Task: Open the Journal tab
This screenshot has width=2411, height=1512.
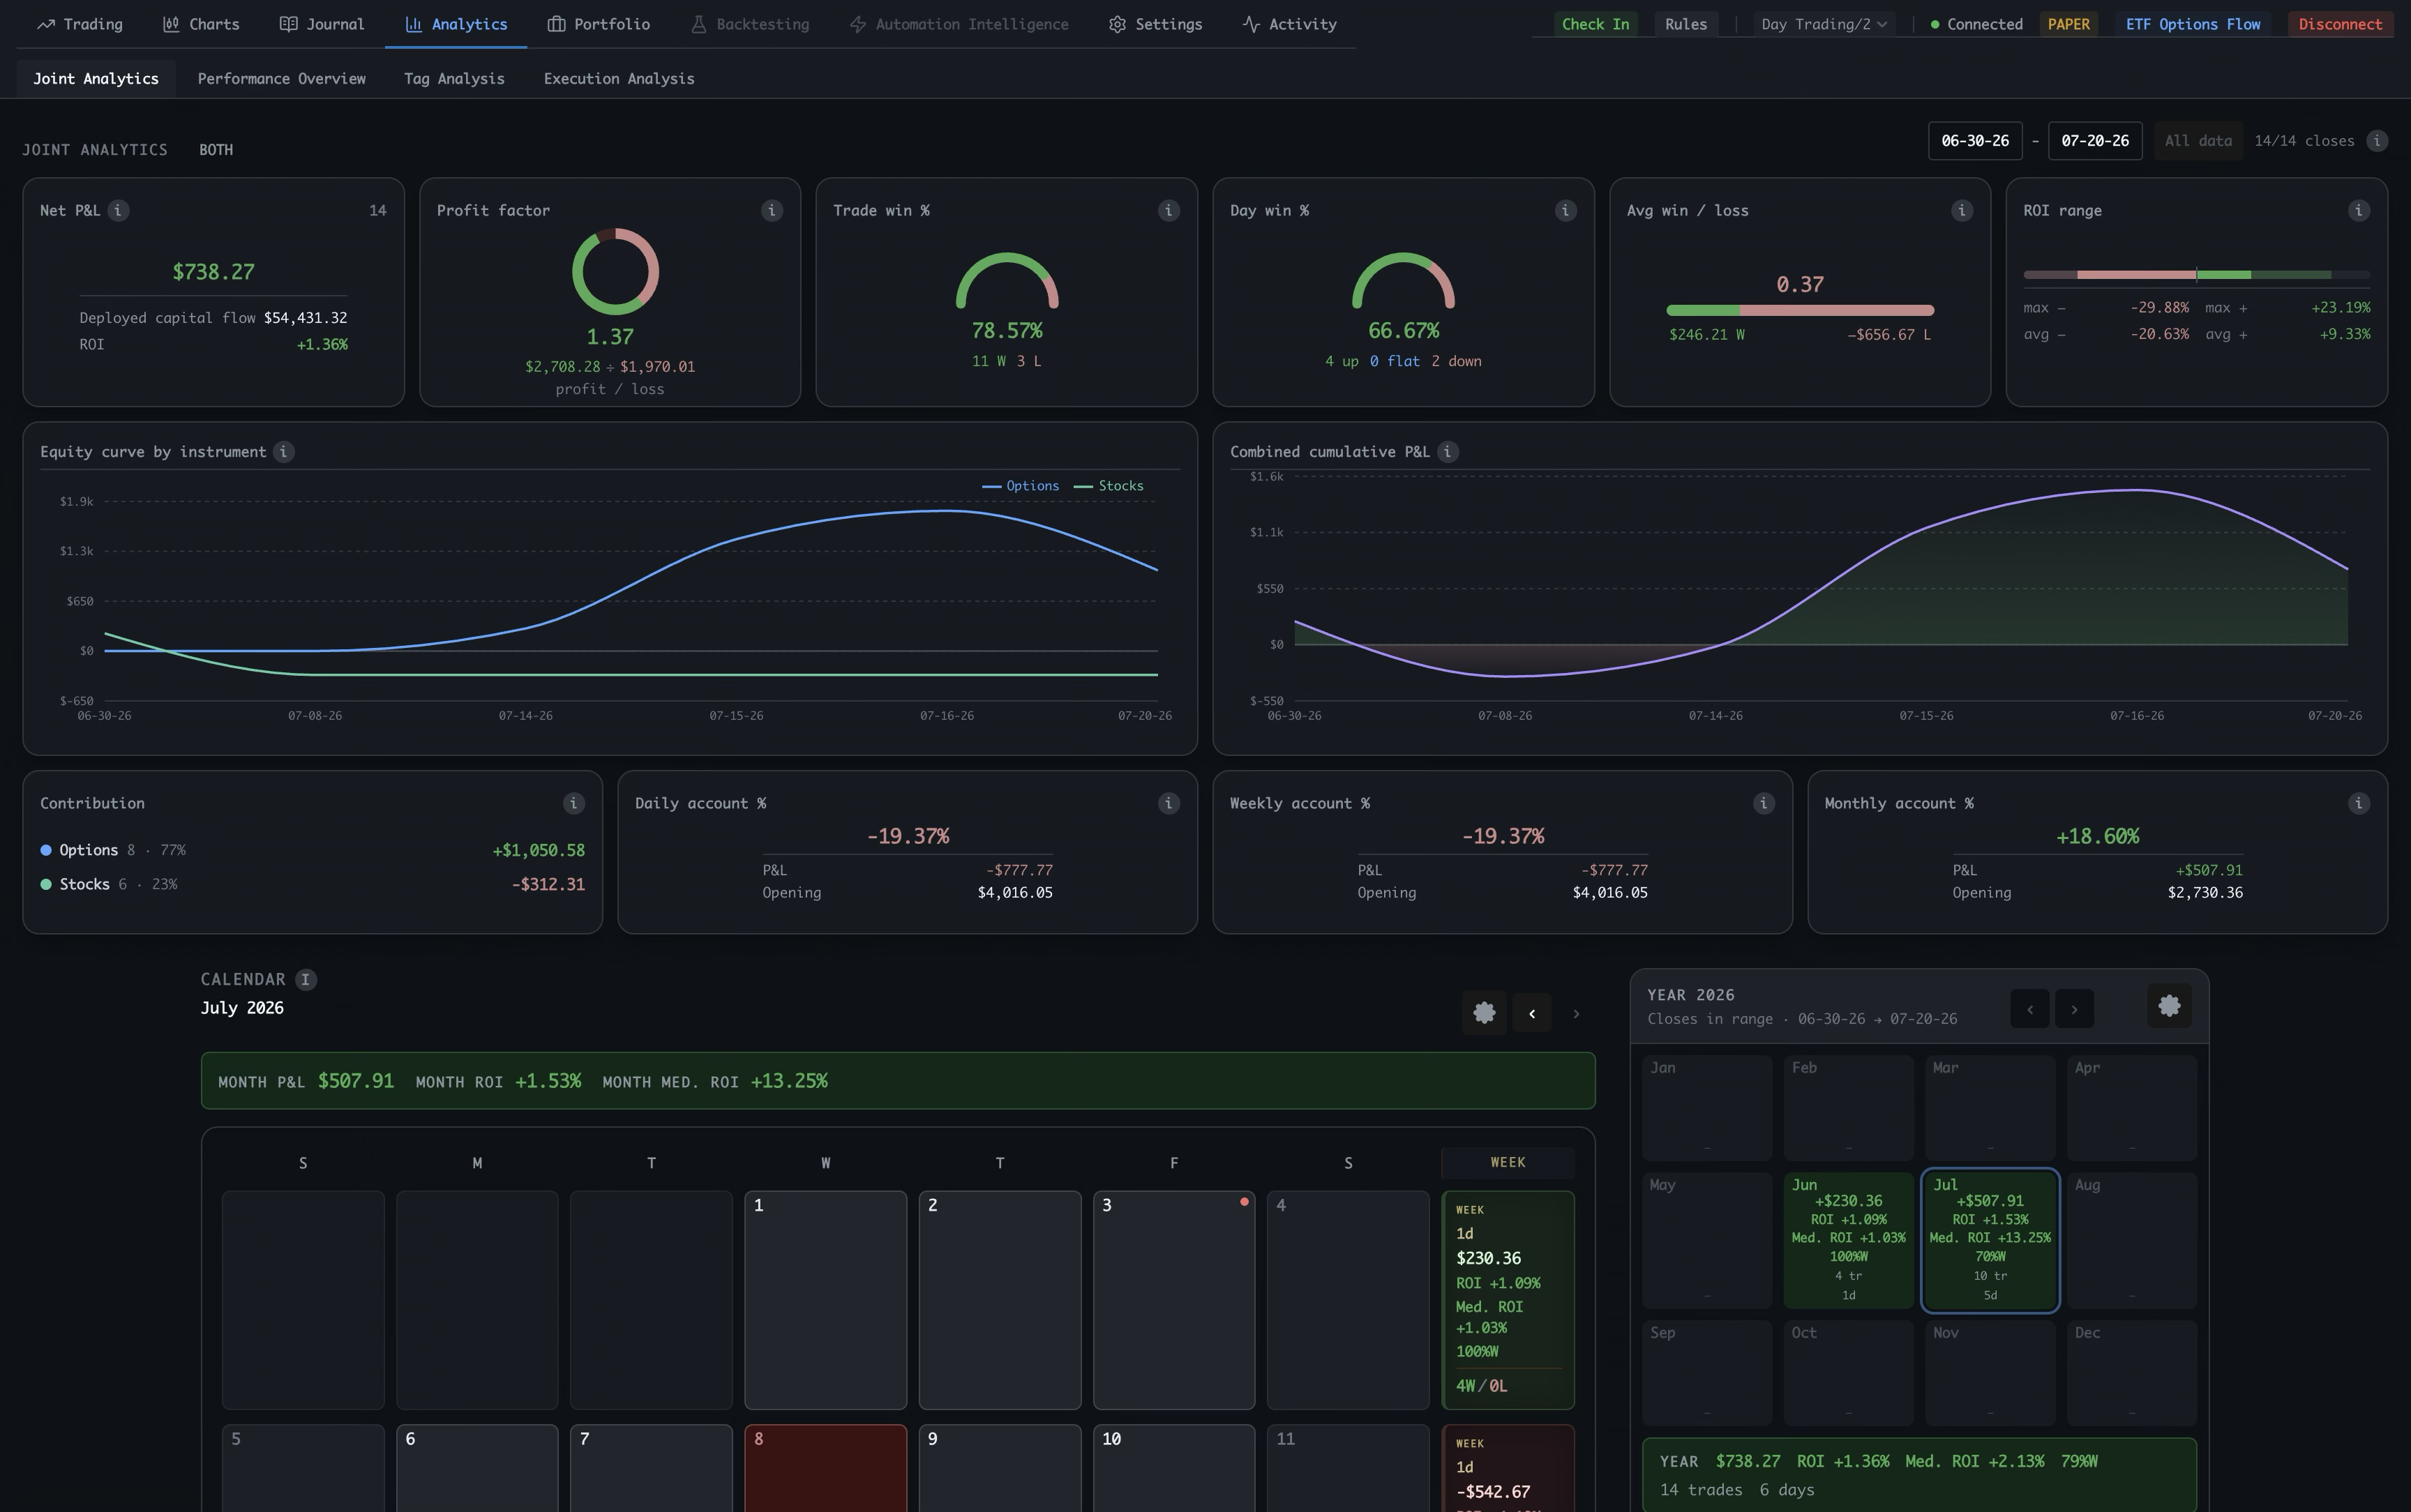Action: (x=322, y=24)
